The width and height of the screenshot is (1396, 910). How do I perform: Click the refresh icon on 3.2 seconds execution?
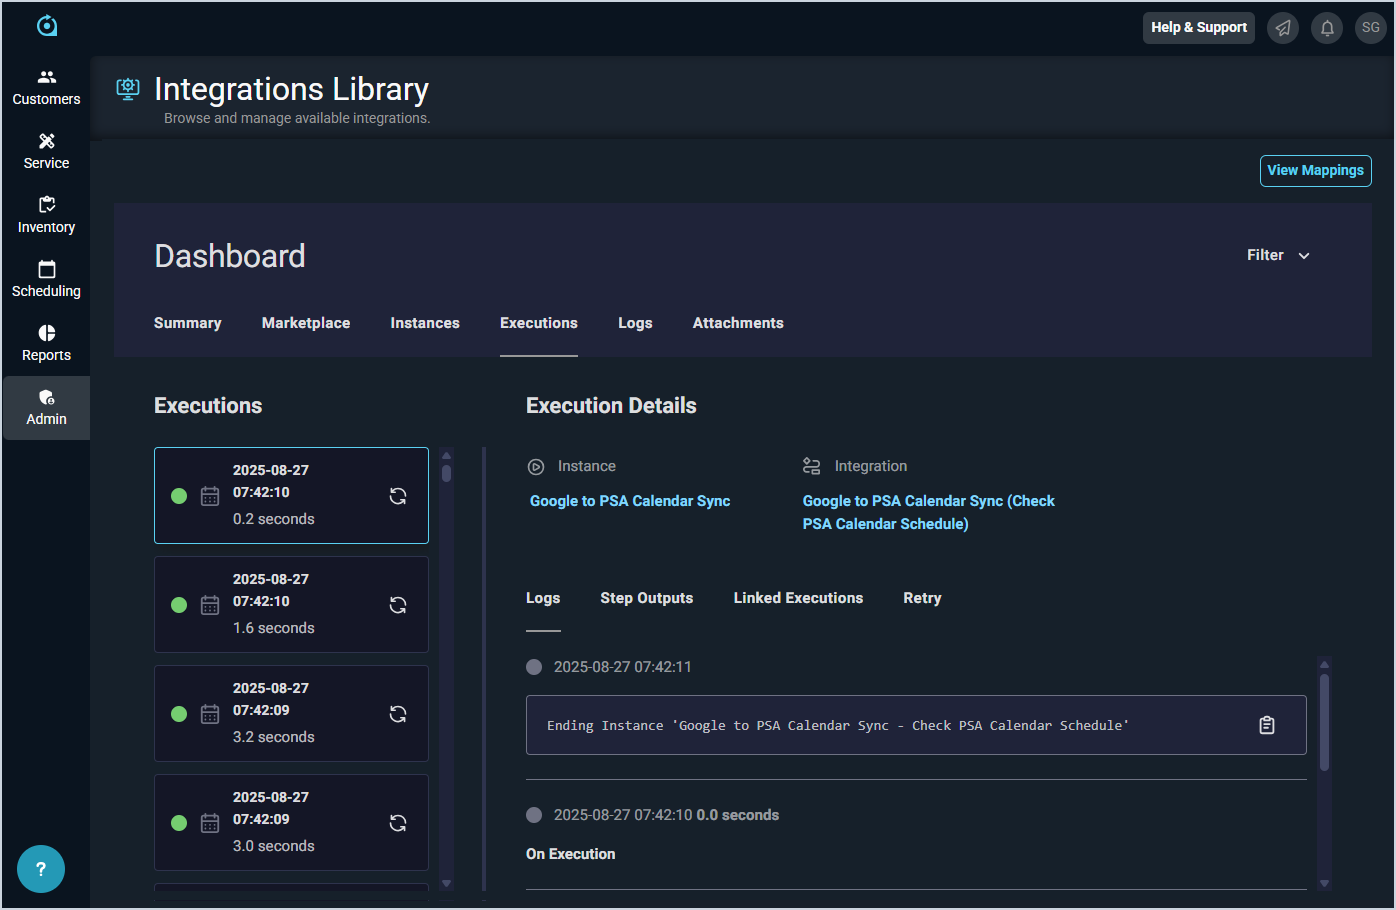398,714
